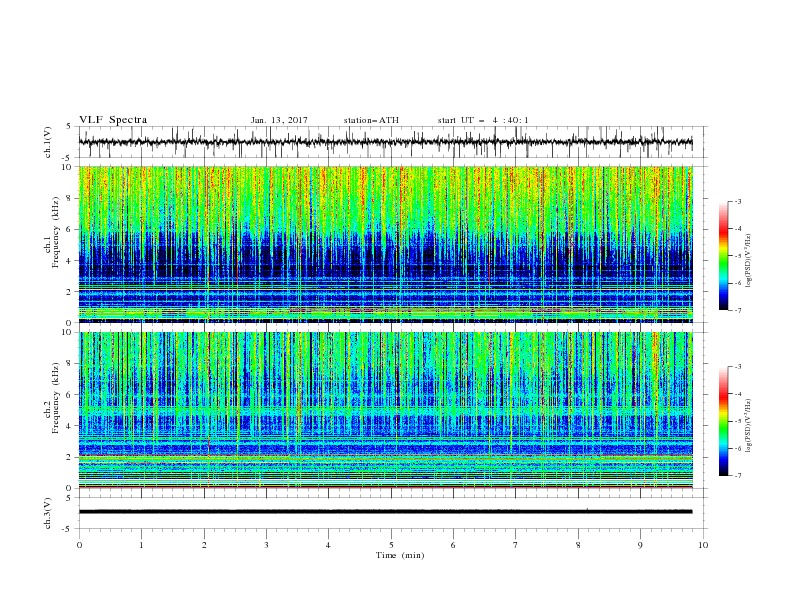The width and height of the screenshot is (792, 612).
Task: Click the ch.1 spectrogram color scale bar
Action: 723,256
